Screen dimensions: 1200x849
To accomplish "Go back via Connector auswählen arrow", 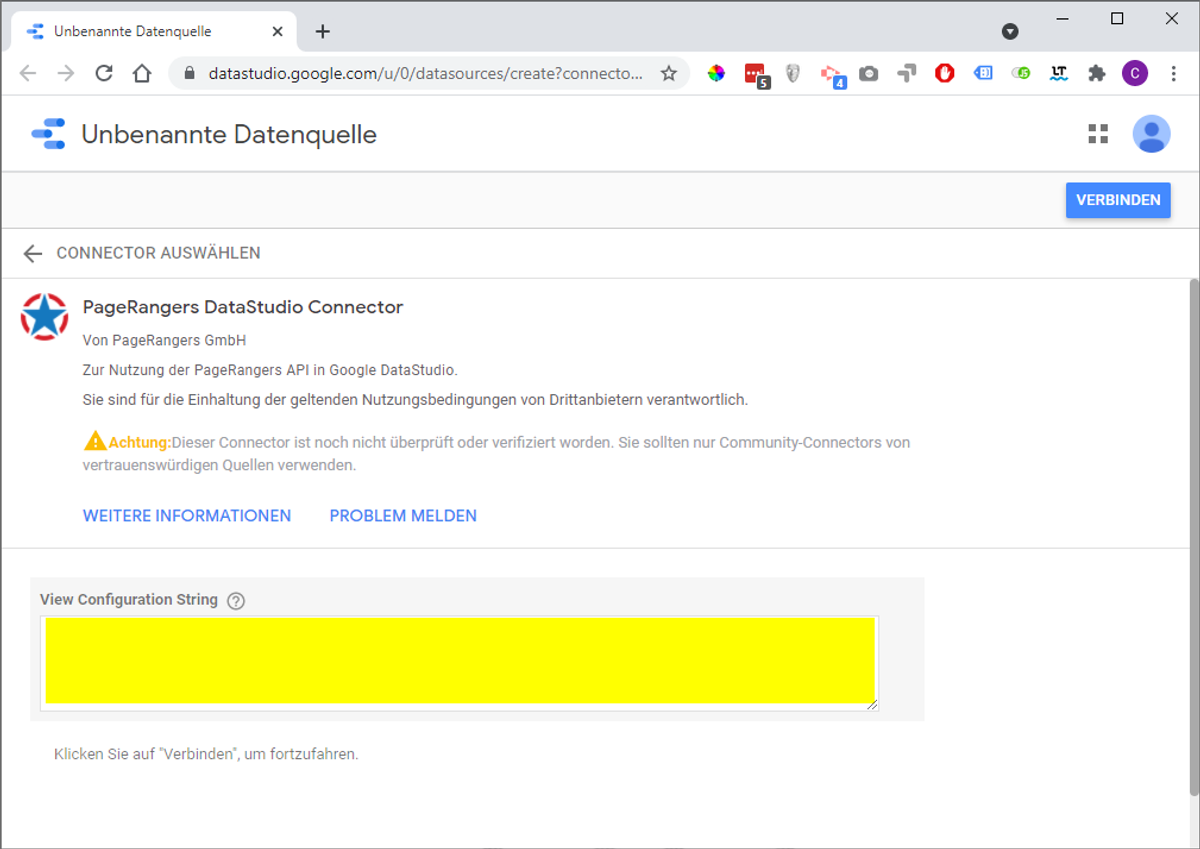I will (33, 254).
